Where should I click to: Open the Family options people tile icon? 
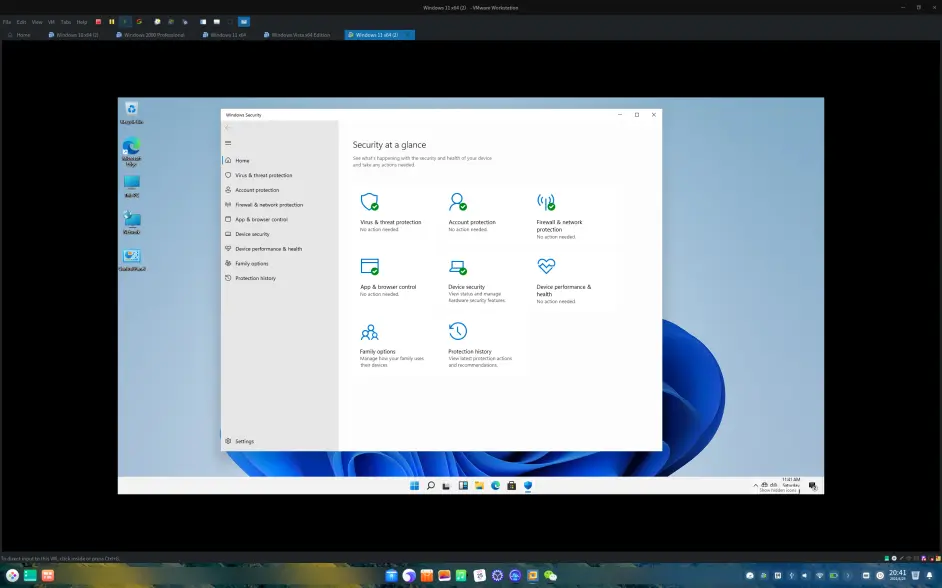coord(369,332)
